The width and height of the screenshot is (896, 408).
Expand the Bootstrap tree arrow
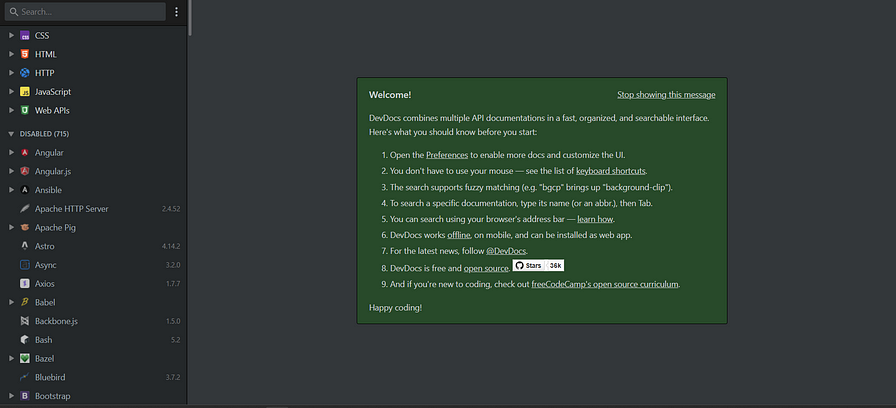pyautogui.click(x=11, y=395)
